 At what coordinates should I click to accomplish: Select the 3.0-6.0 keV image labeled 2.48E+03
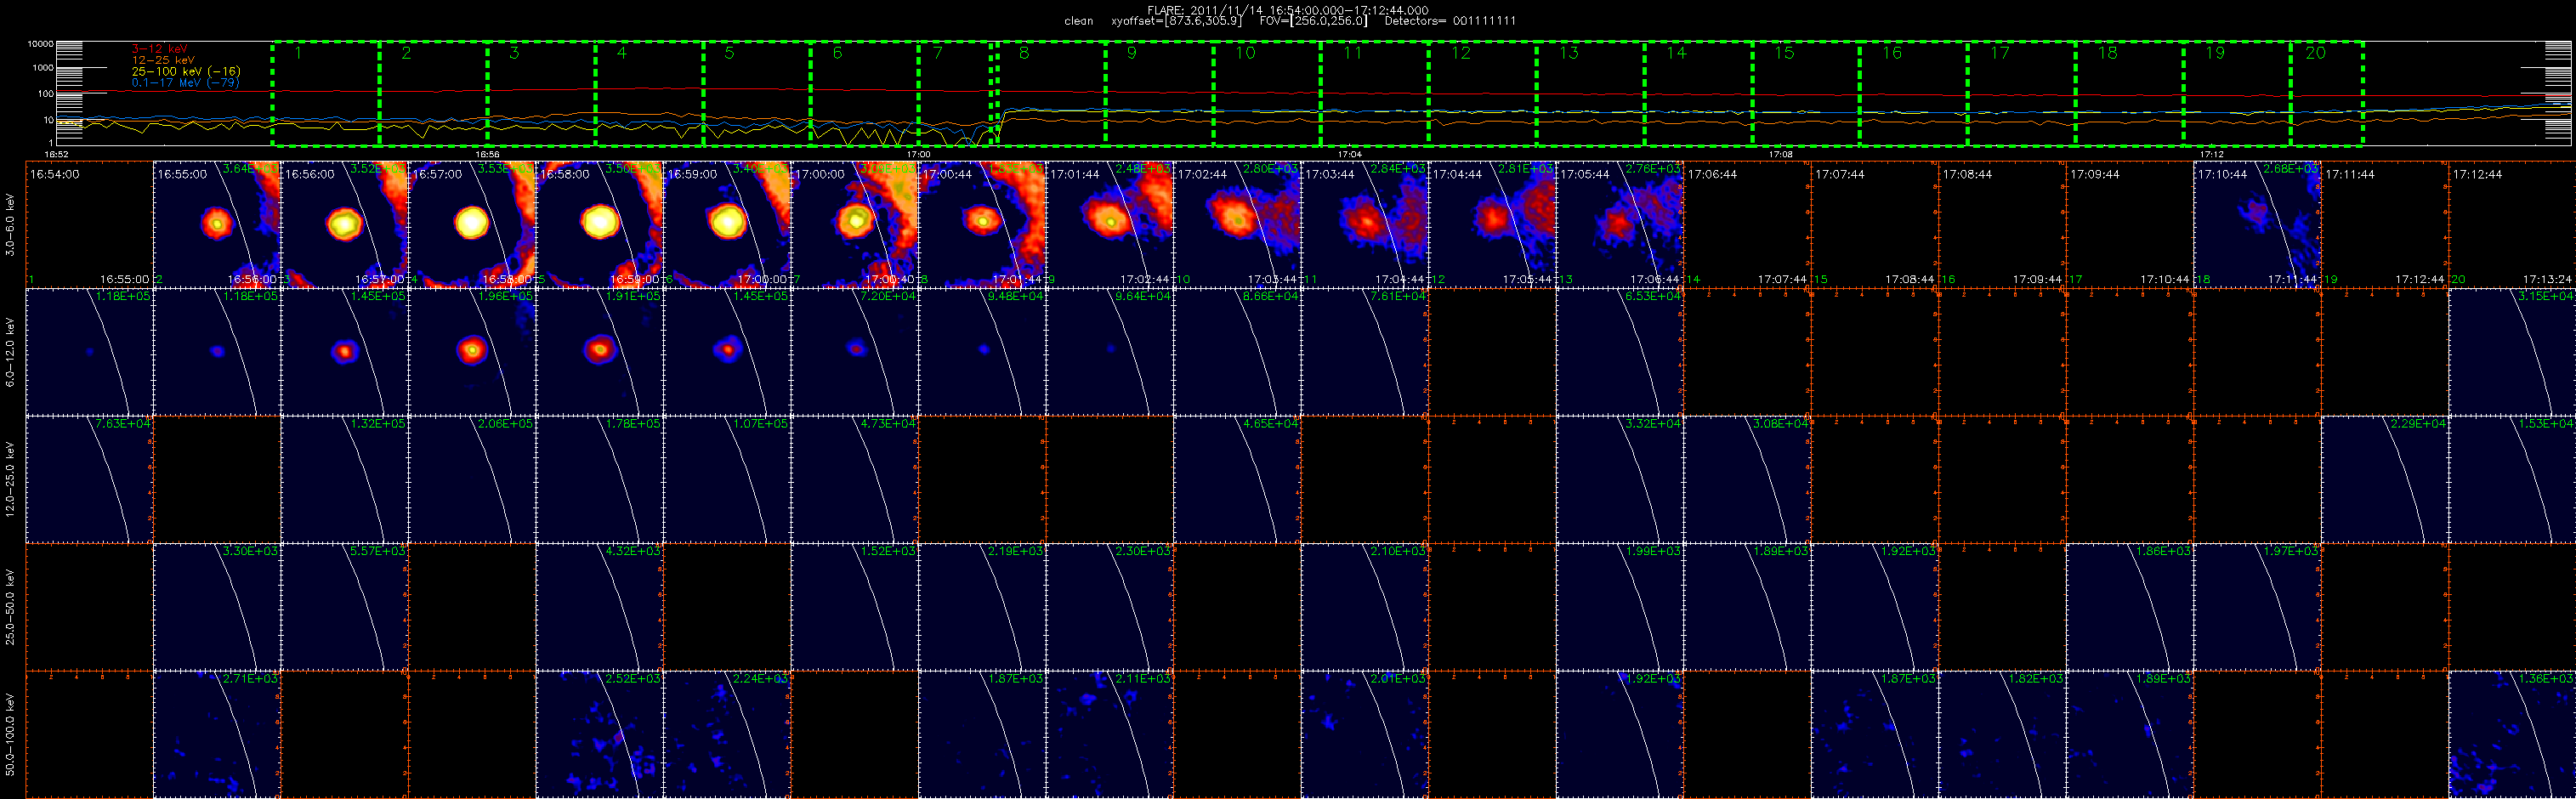pos(1110,224)
